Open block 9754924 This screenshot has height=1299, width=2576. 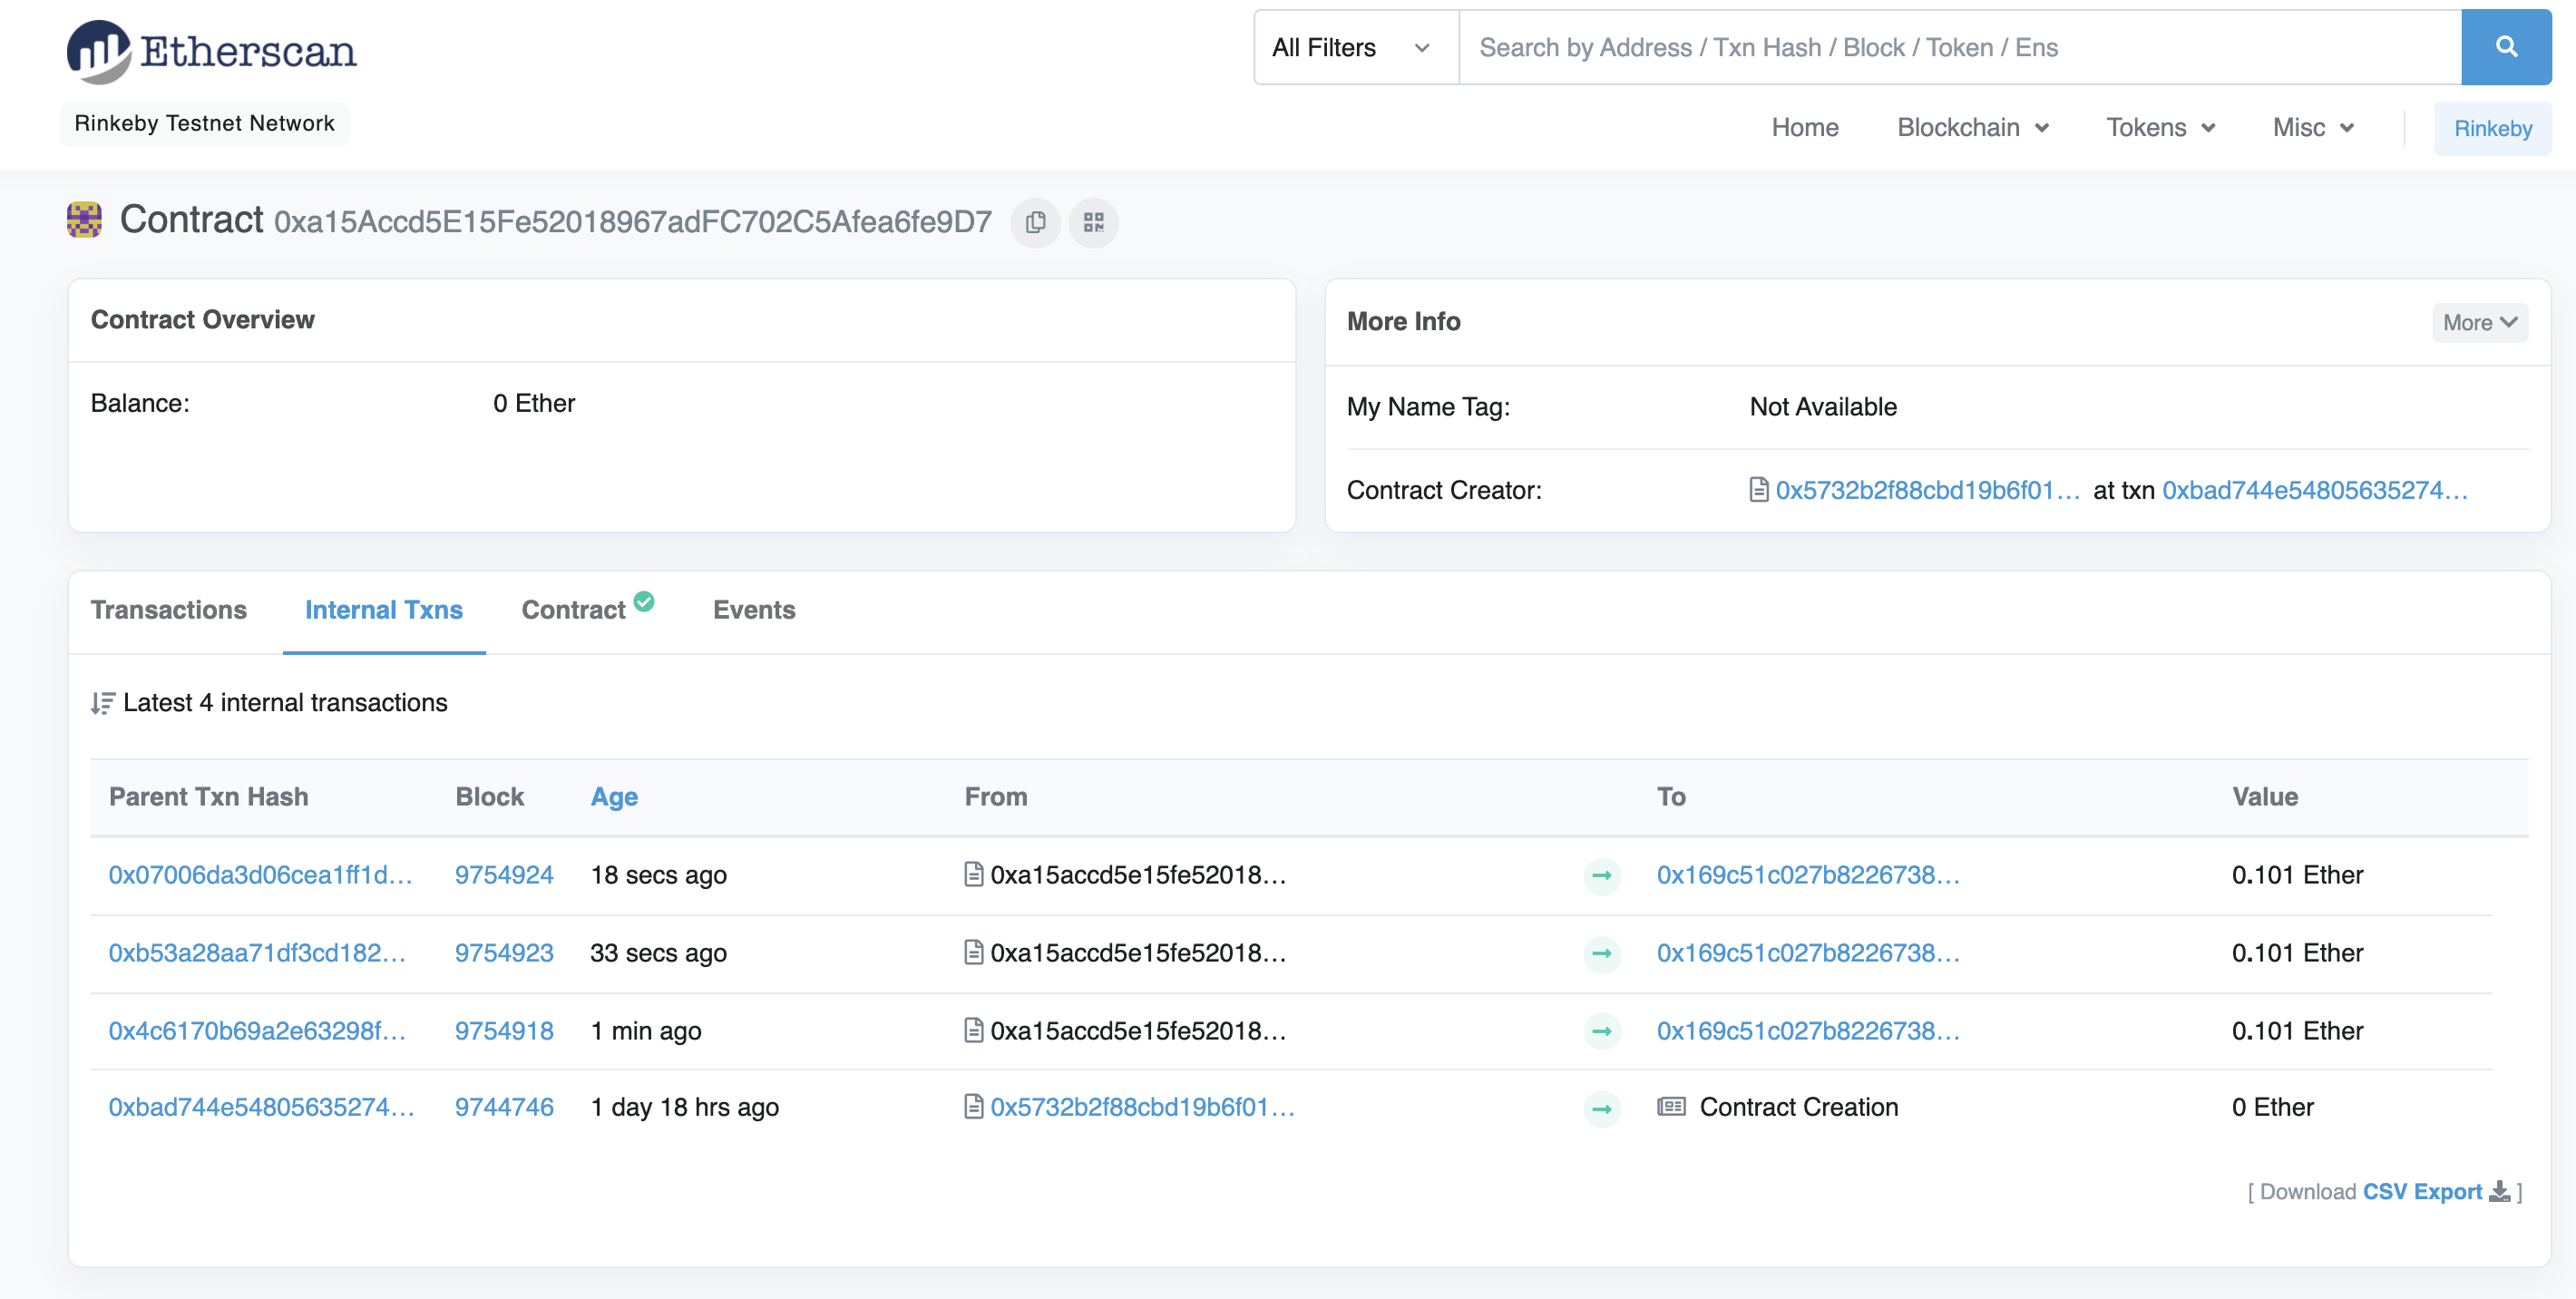[504, 874]
